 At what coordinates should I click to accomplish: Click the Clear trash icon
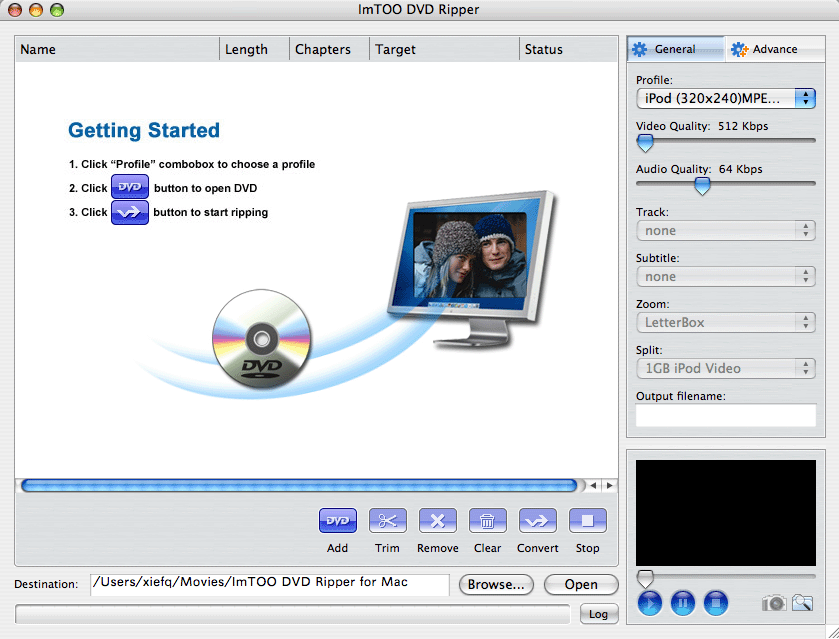pos(487,521)
